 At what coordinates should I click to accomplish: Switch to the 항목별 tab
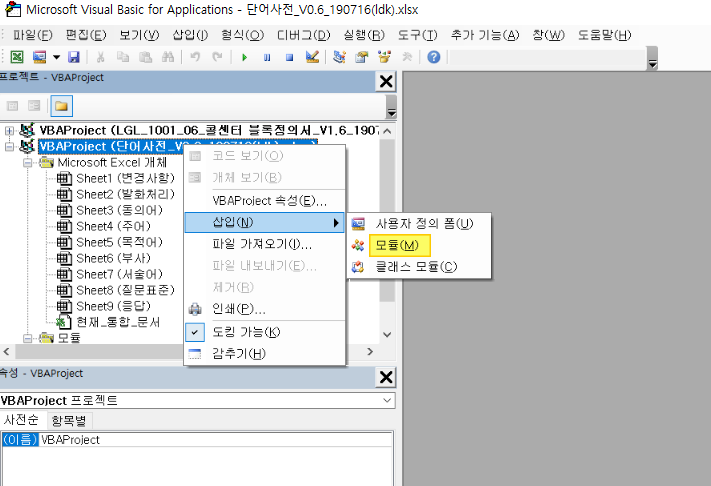(x=69, y=421)
